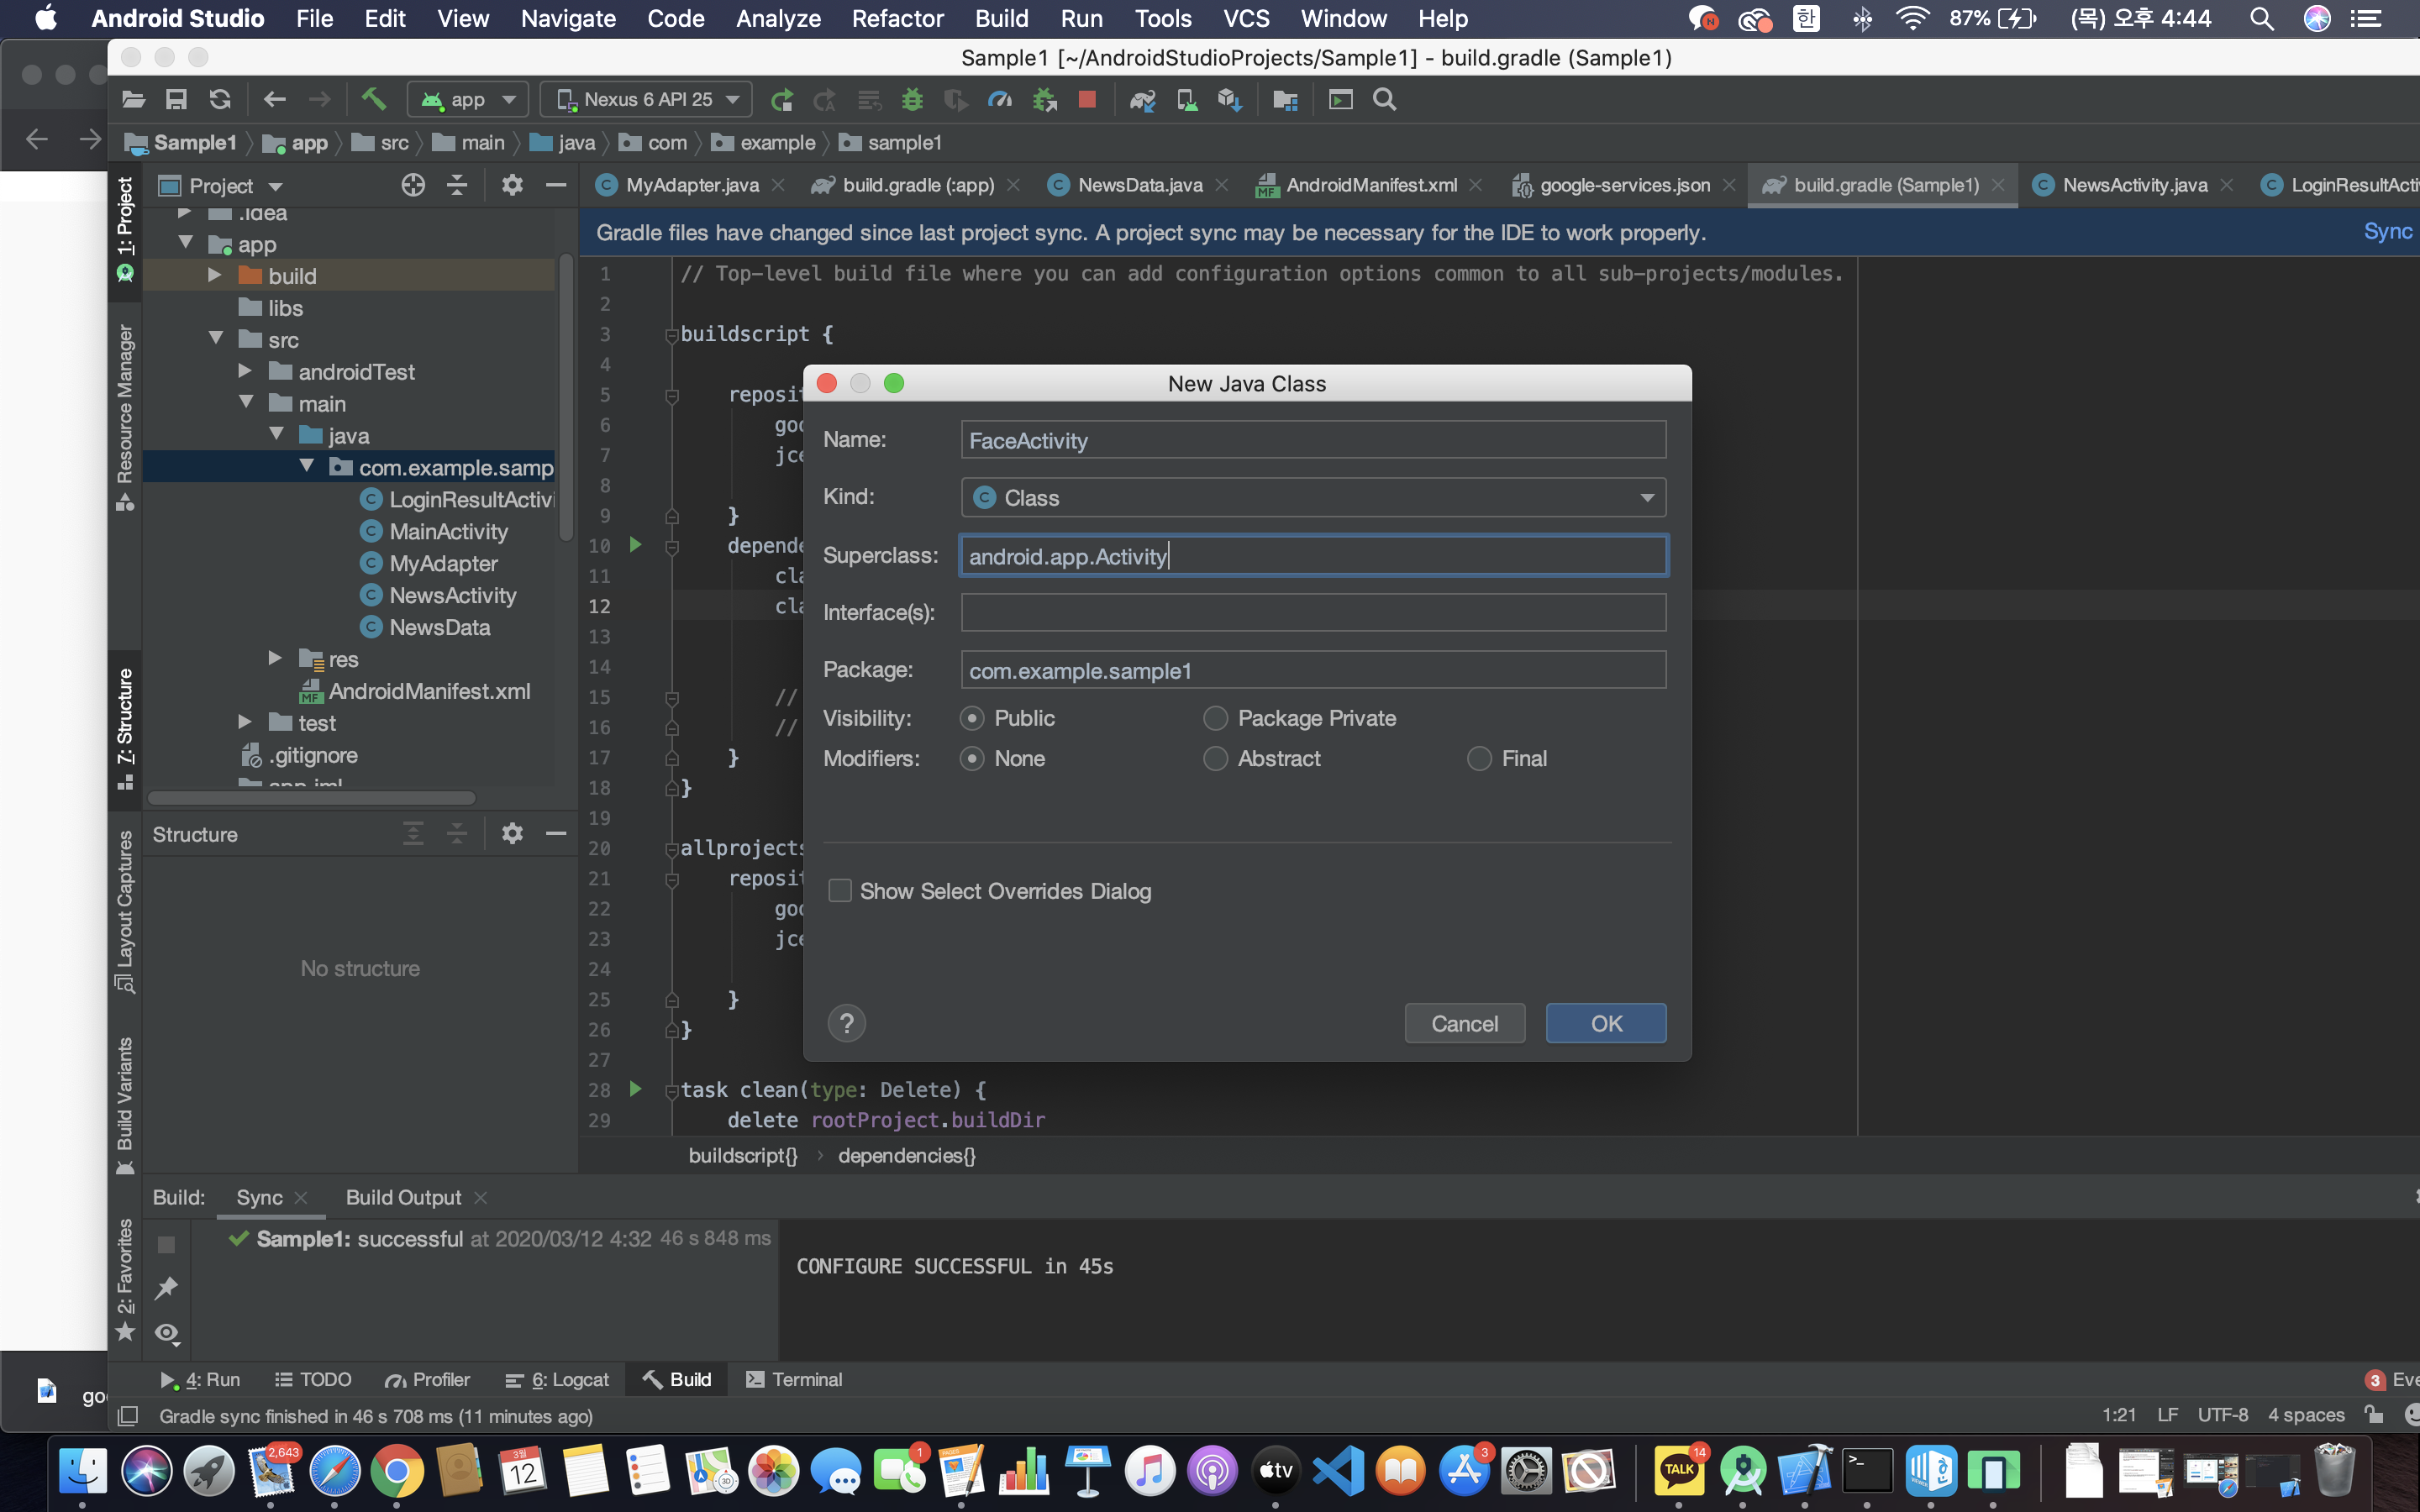
Task: Click the Sync Project with Gradle Files icon
Action: click(1142, 99)
